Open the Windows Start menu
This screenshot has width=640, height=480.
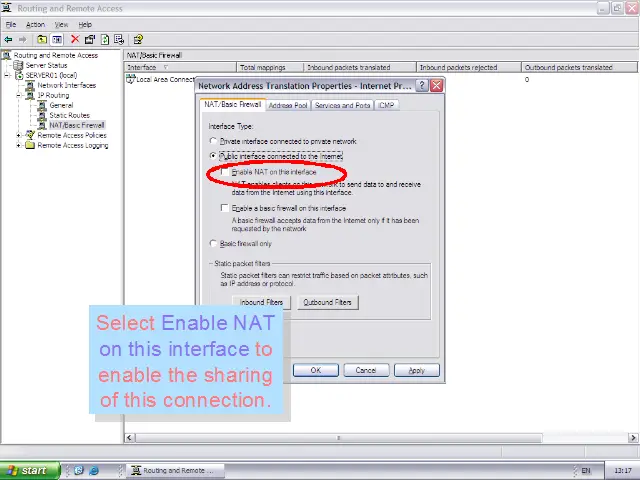[x=30, y=471]
